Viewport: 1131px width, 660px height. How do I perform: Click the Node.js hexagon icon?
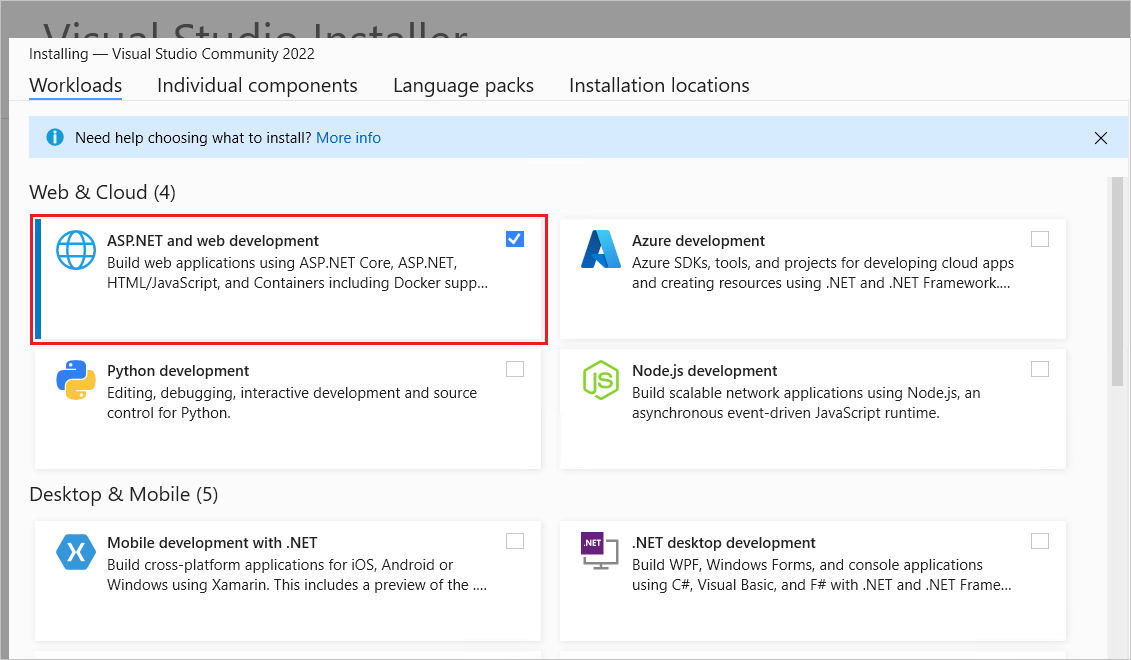coord(600,381)
